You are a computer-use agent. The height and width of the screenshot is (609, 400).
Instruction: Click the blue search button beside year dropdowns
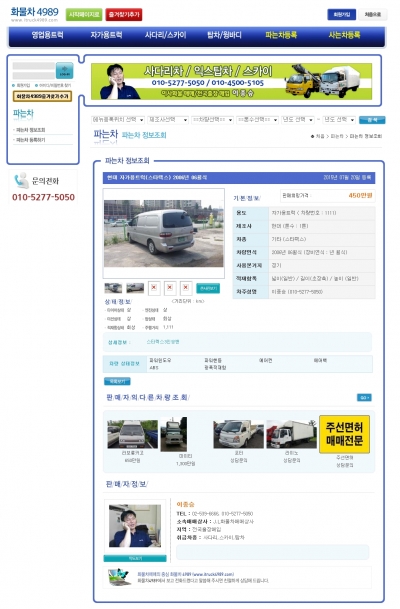point(372,120)
